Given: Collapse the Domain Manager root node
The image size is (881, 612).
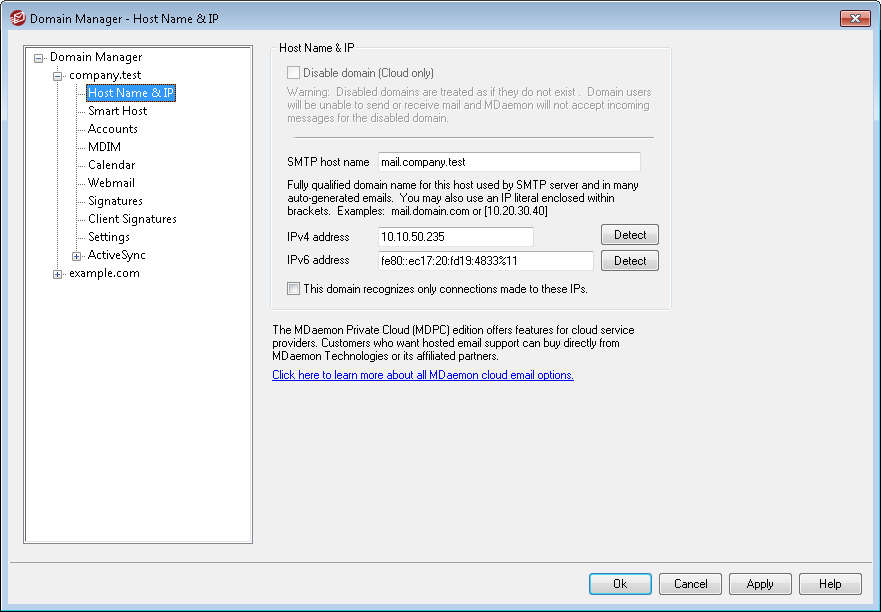Looking at the screenshot, I should [x=39, y=58].
